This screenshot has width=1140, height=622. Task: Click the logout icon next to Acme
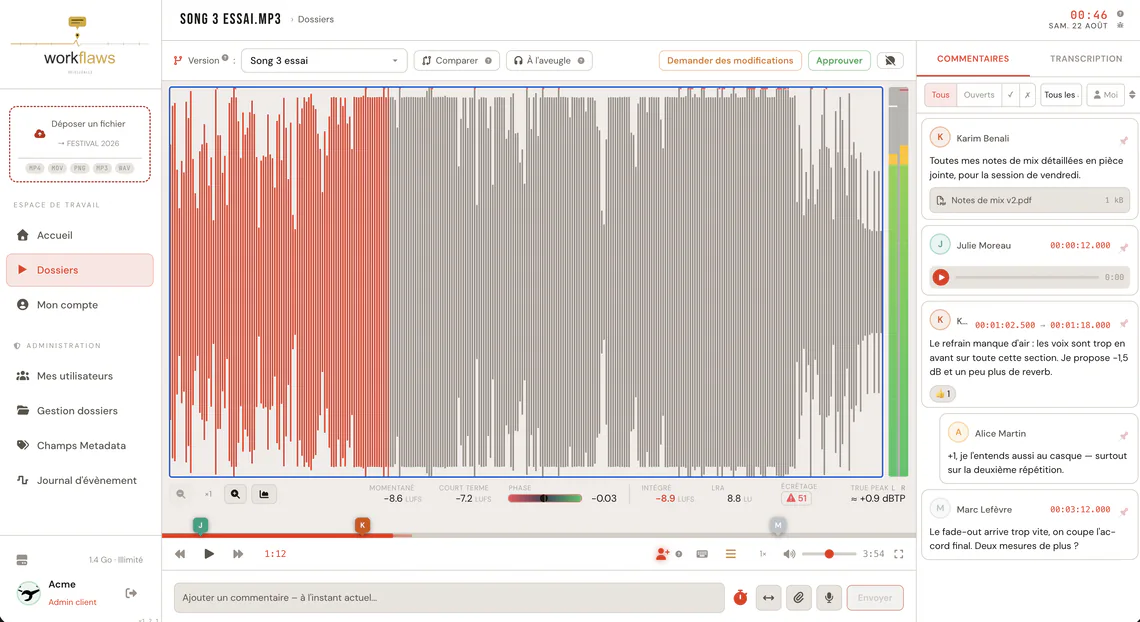pyautogui.click(x=131, y=593)
